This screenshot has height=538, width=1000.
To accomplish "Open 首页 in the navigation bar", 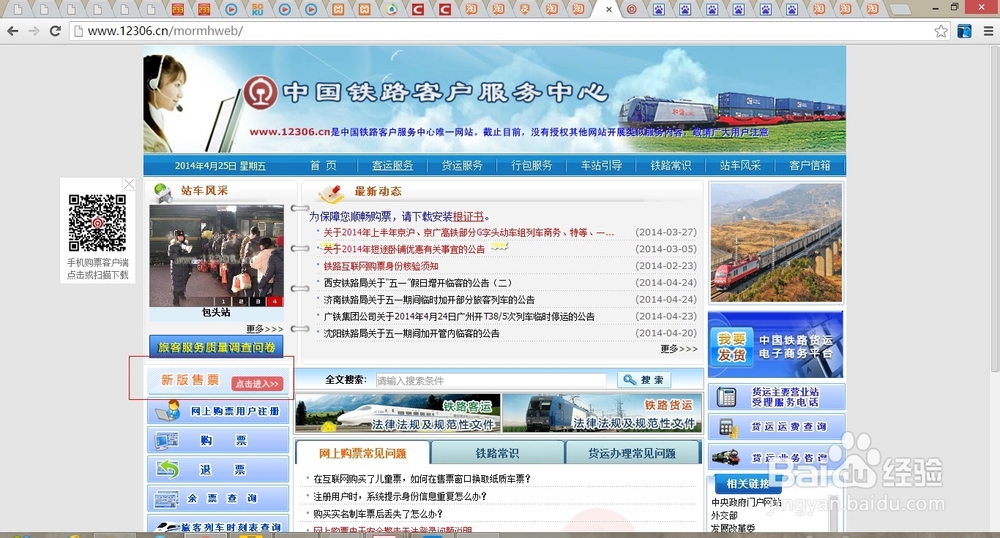I will (x=323, y=166).
